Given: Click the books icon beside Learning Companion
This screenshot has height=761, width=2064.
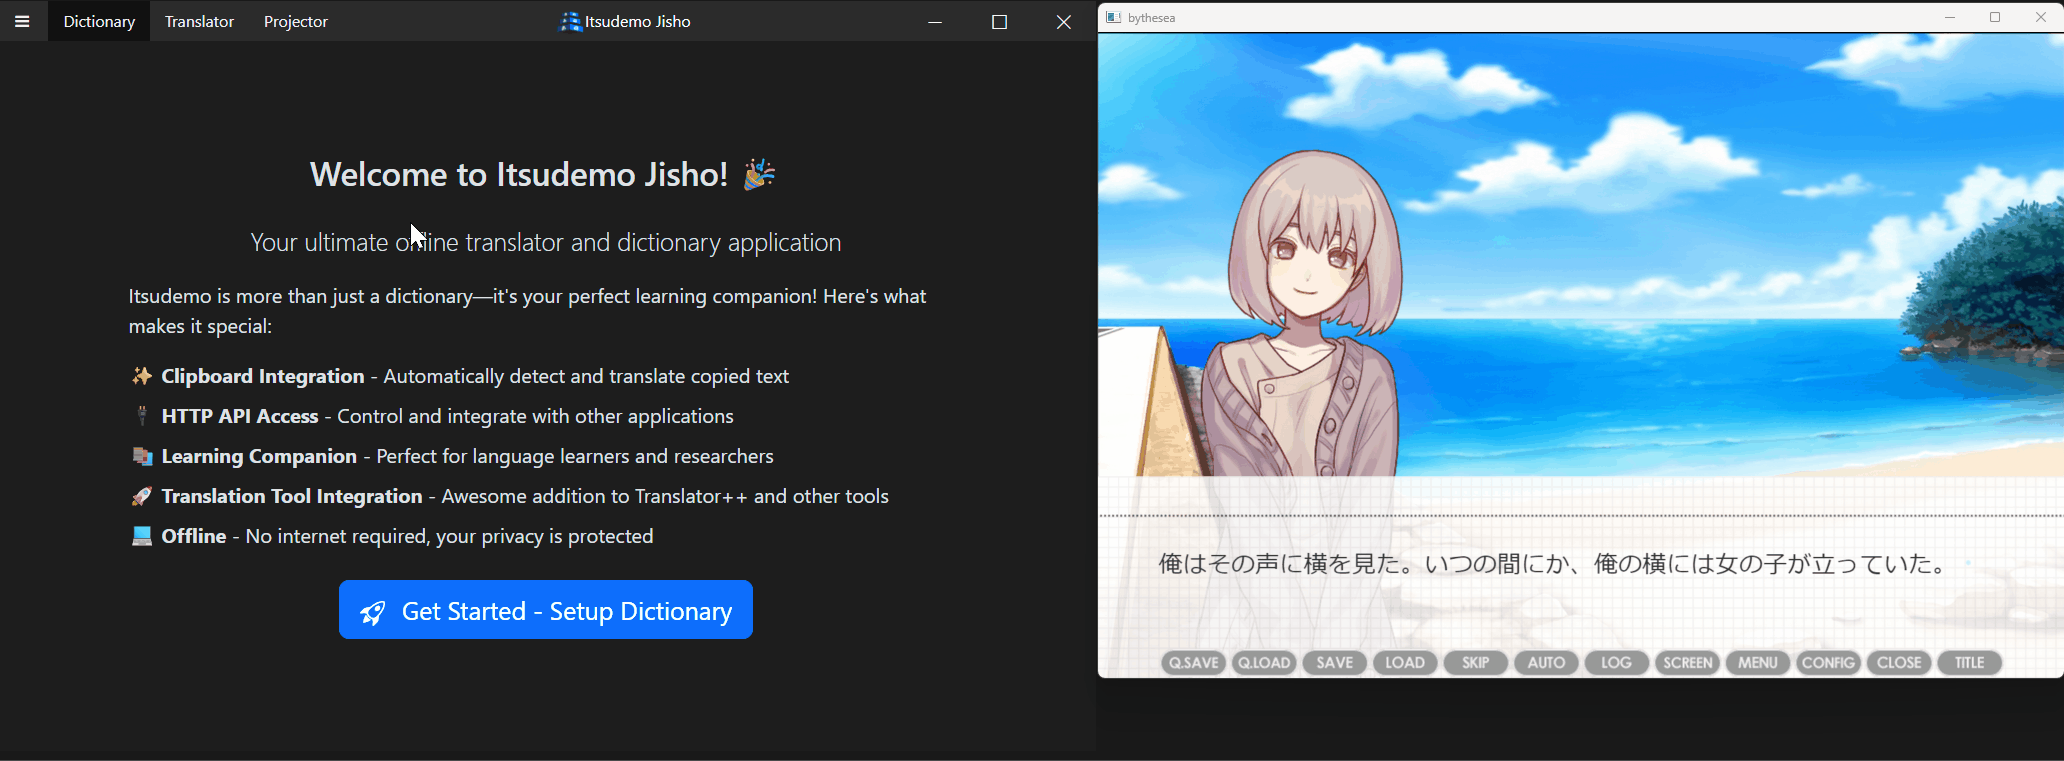Looking at the screenshot, I should click(142, 456).
